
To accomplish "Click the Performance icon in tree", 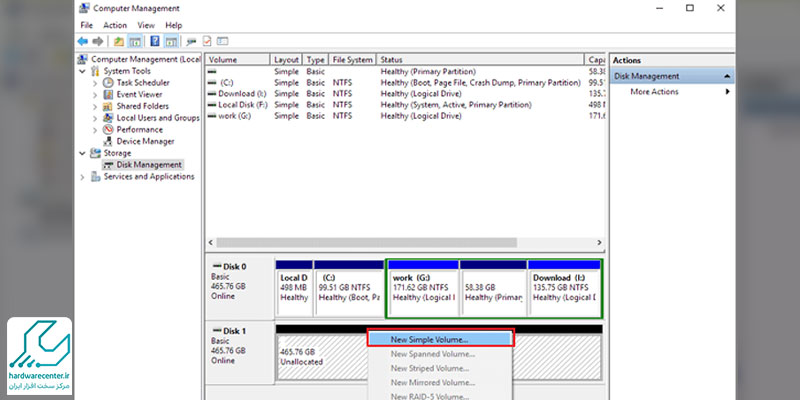I will (108, 130).
